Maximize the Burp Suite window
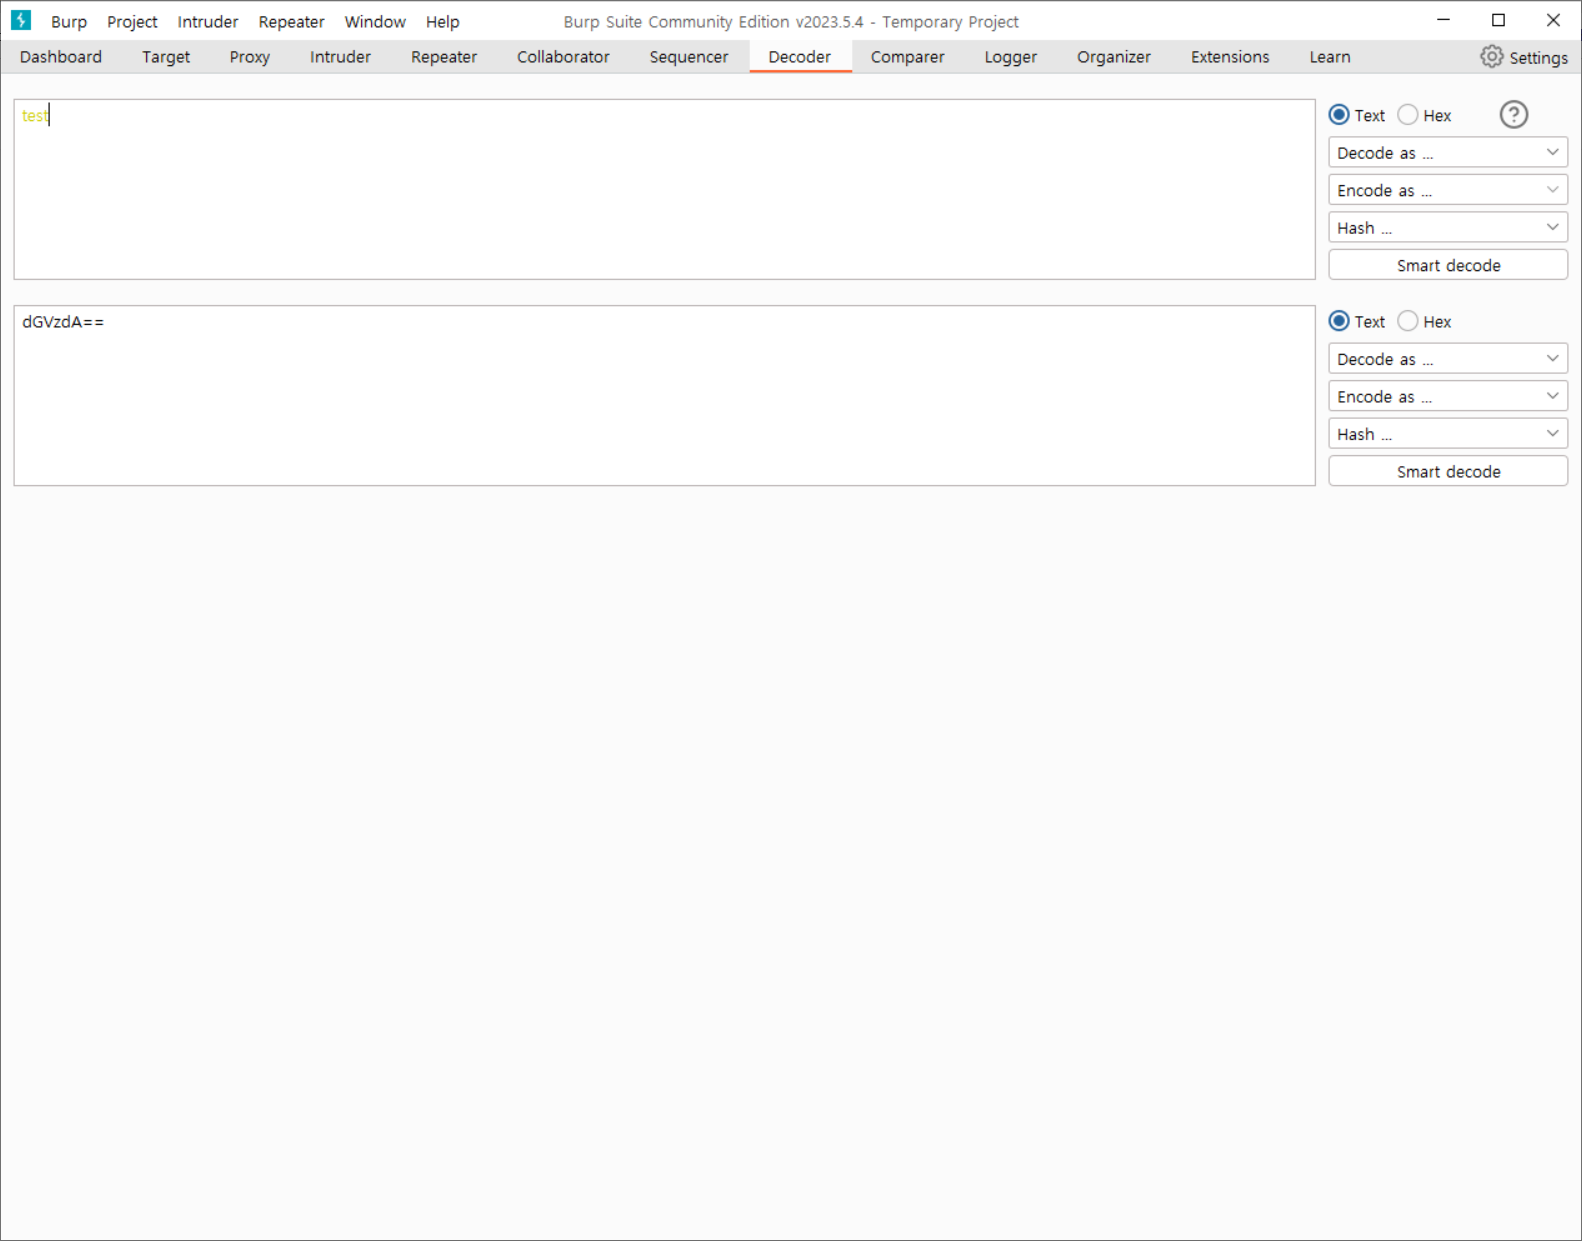 pyautogui.click(x=1498, y=20)
